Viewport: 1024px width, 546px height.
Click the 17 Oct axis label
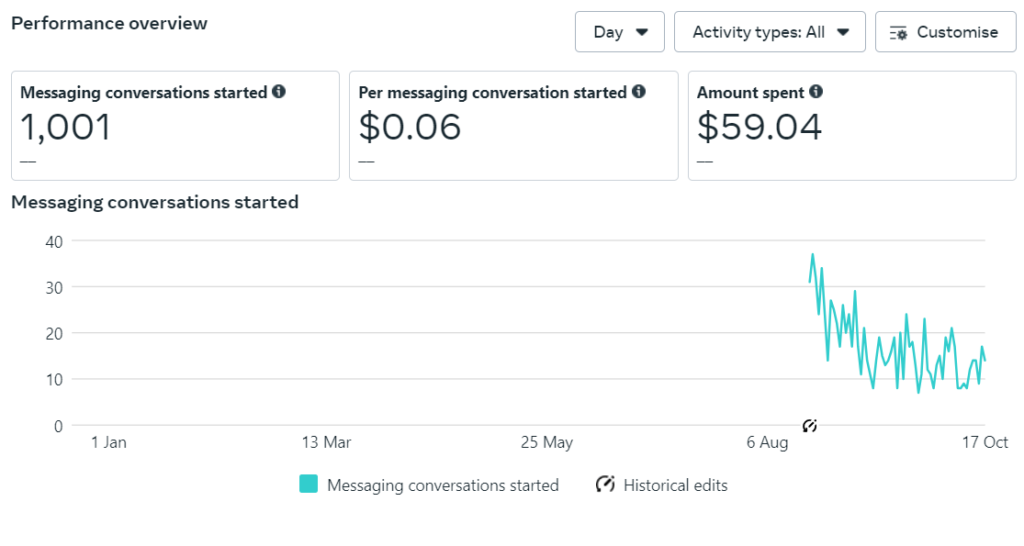tap(985, 442)
